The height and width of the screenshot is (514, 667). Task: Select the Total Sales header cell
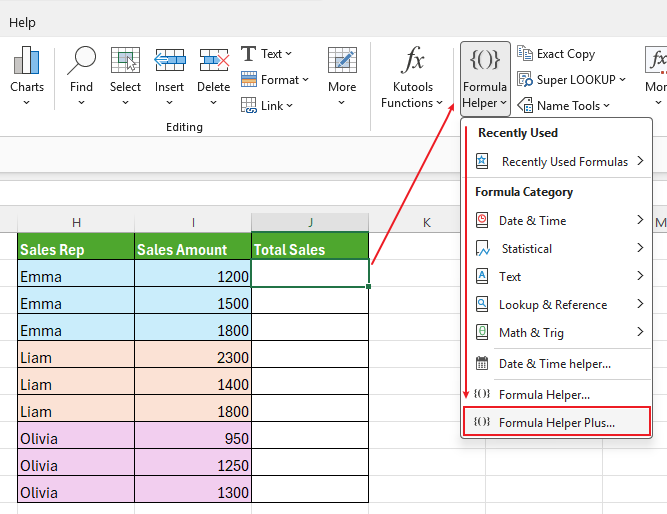pyautogui.click(x=310, y=246)
